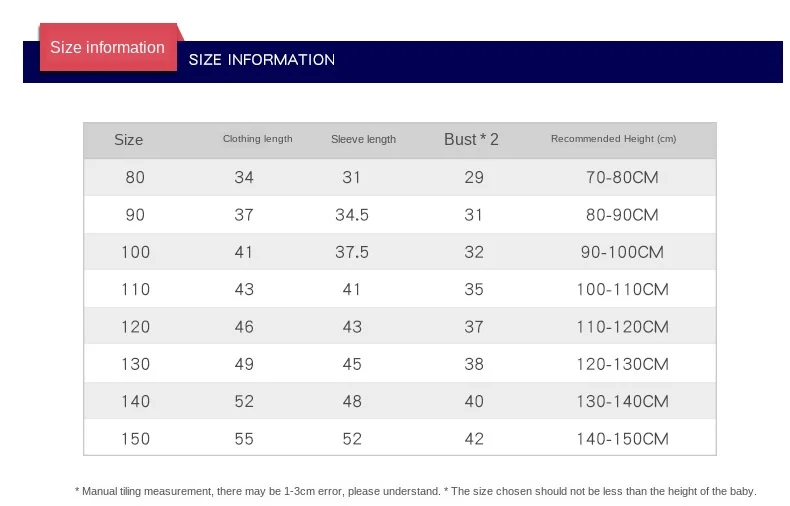Select the Size column header
This screenshot has height=506, width=790.
[x=129, y=140]
